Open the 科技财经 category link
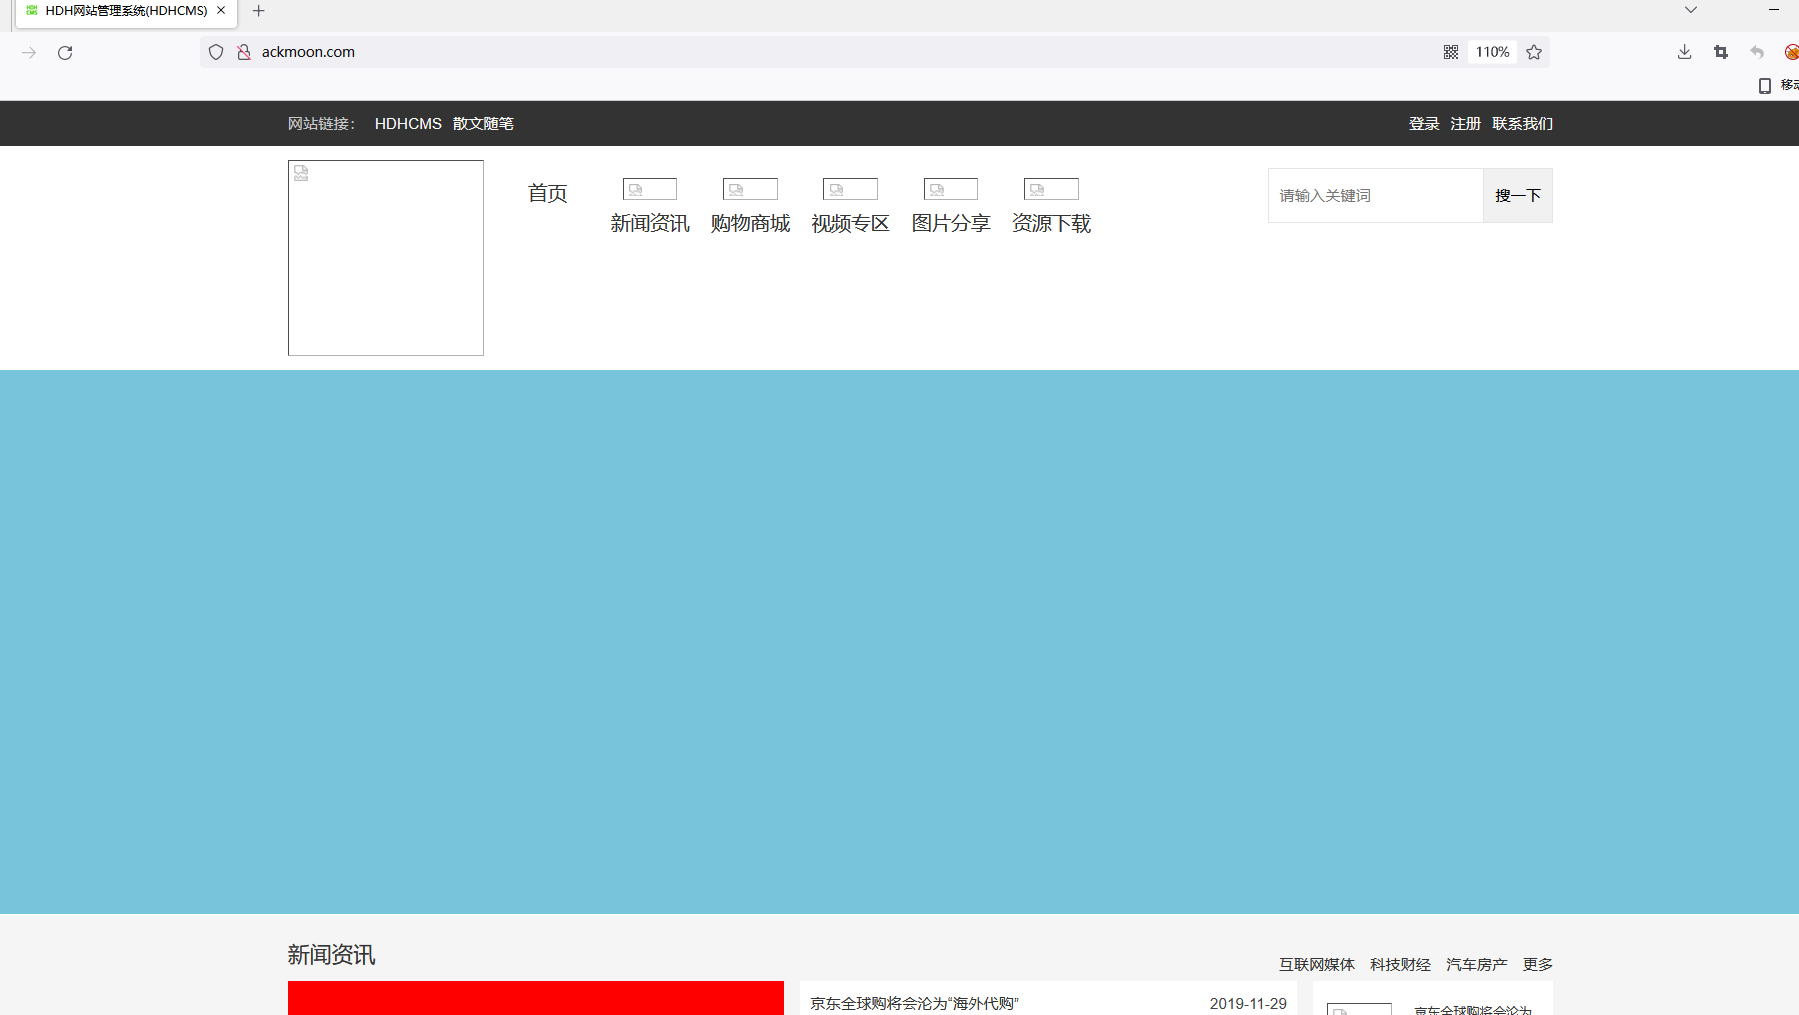This screenshot has width=1799, height=1015. pos(1400,965)
